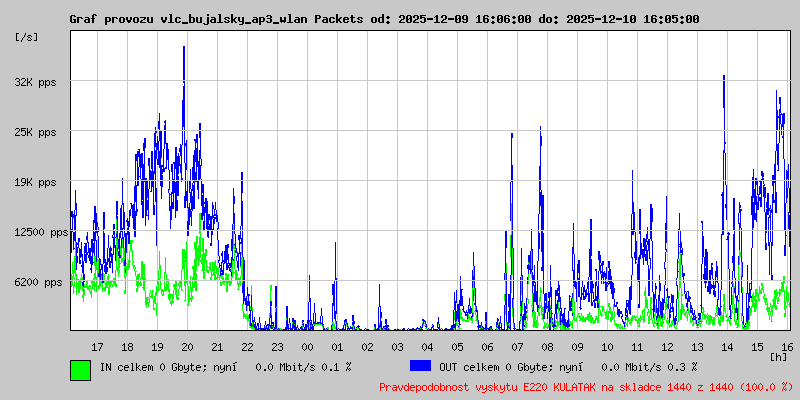Select the graph title 'Graf provozu vlc_bujalsky_ap3_wlan Packets'
The image size is (800, 400).
pyautogui.click(x=216, y=19)
